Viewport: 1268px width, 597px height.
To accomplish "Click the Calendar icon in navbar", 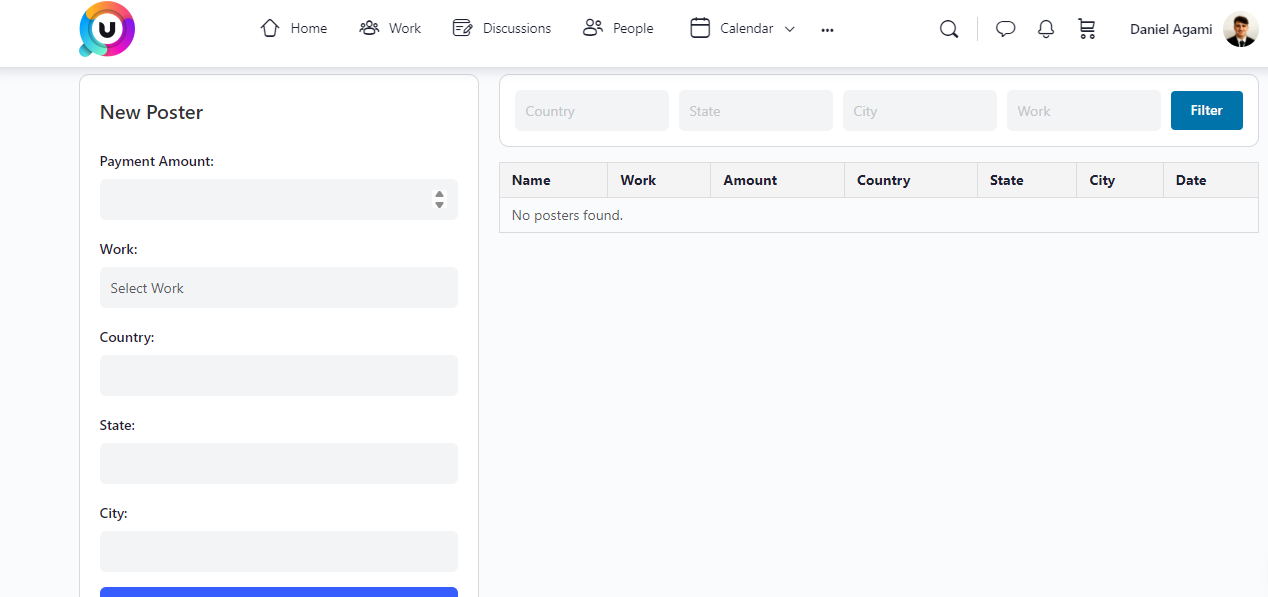I will pyautogui.click(x=700, y=28).
